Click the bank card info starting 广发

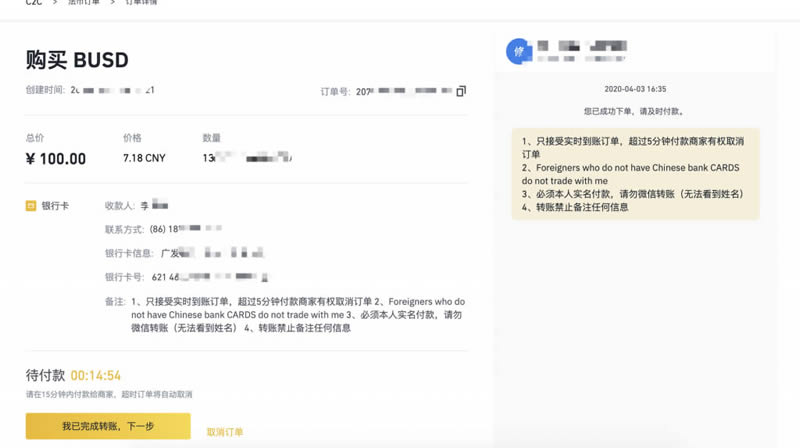pos(212,253)
